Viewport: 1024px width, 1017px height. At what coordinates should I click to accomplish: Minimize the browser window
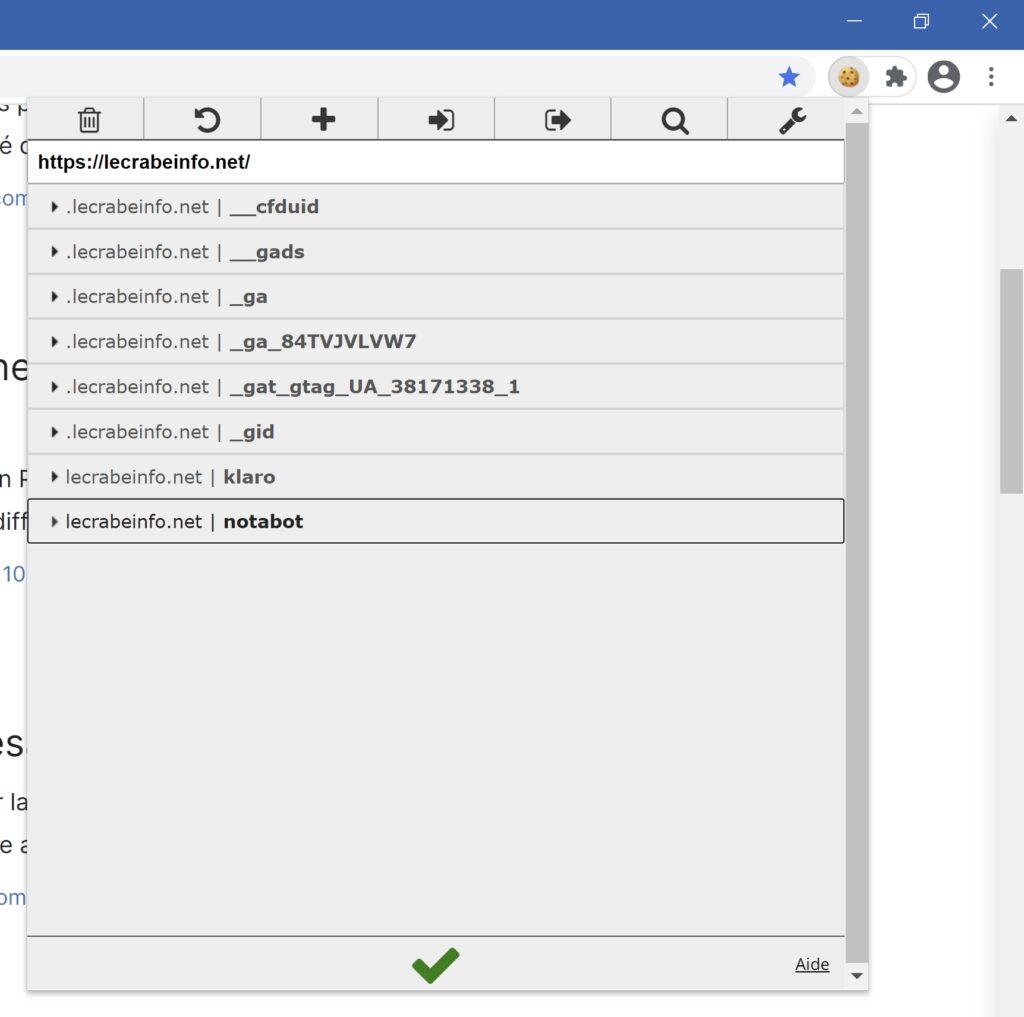(x=854, y=22)
